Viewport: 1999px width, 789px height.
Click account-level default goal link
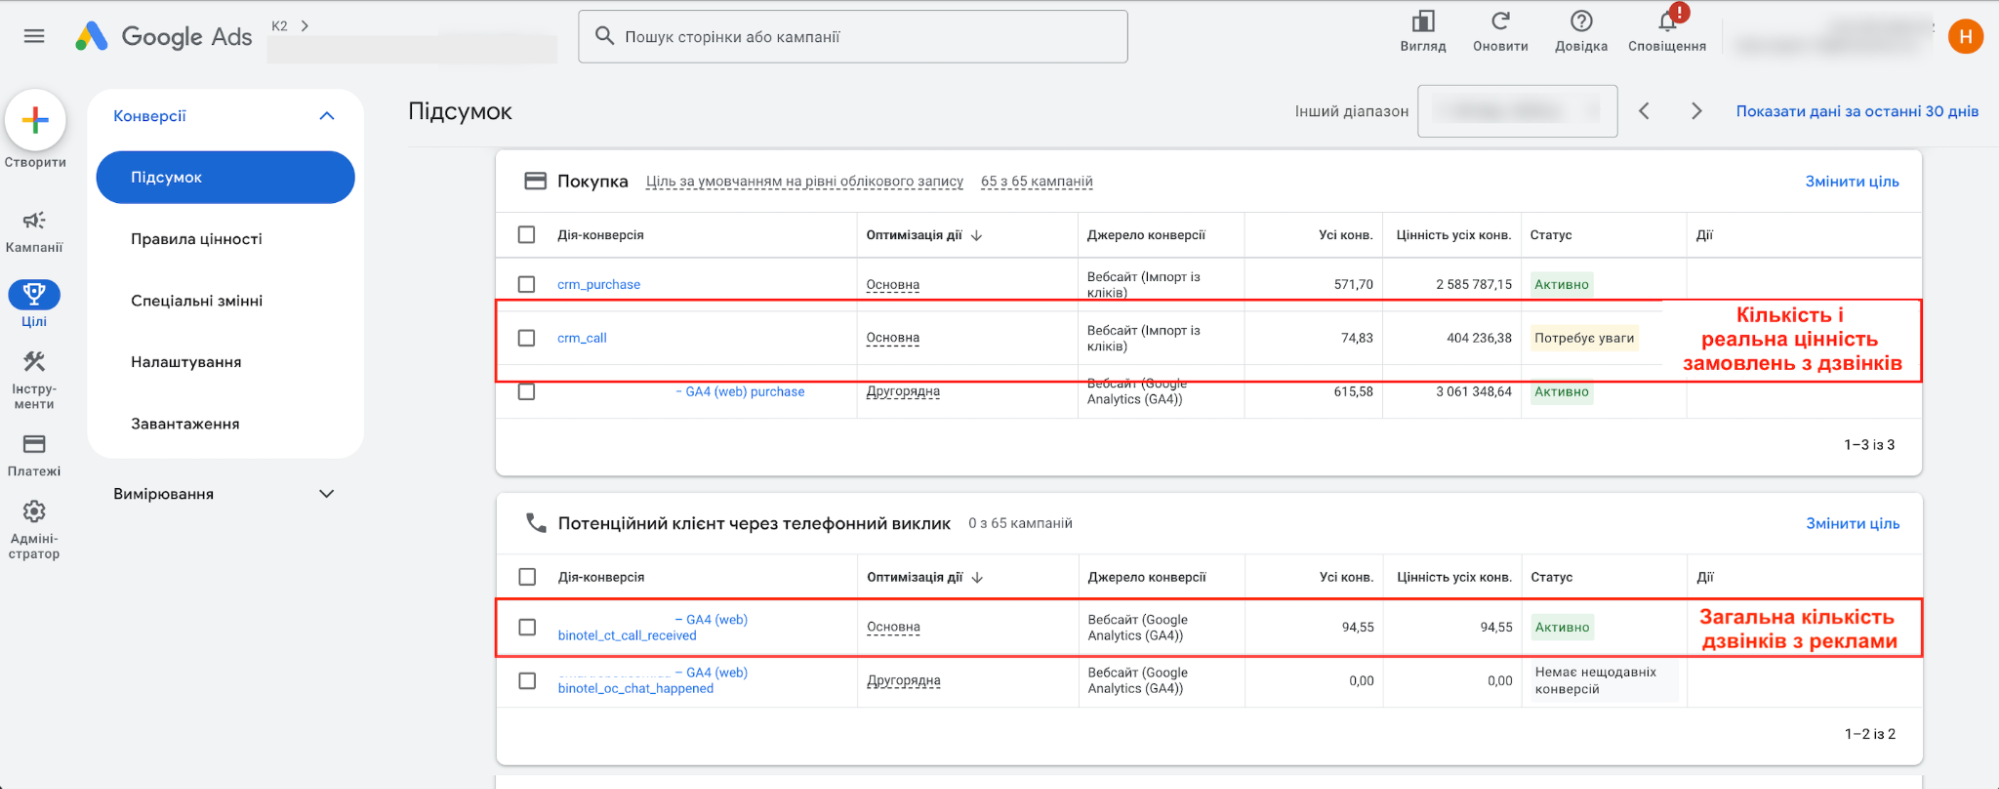tap(804, 181)
